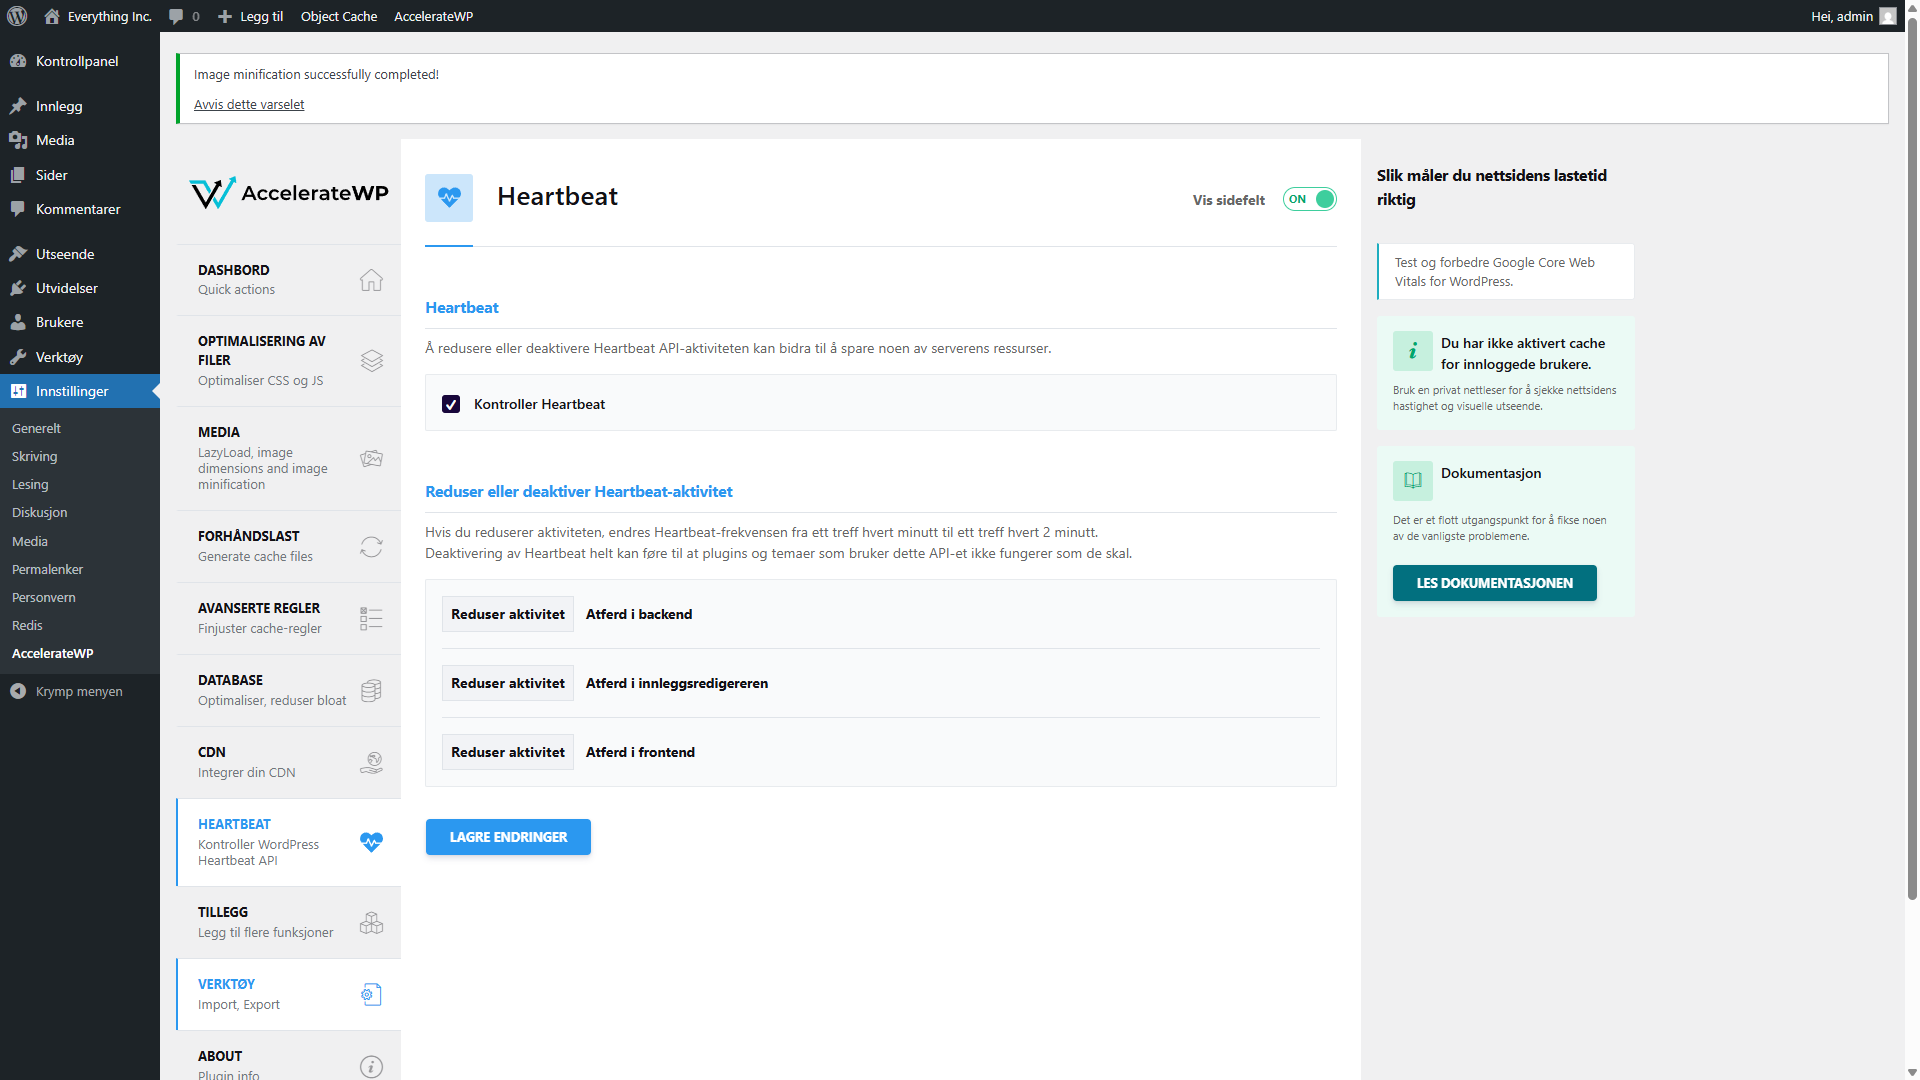The width and height of the screenshot is (1920, 1080).
Task: Open AccelerateWP in the top admin bar
Action: [433, 16]
